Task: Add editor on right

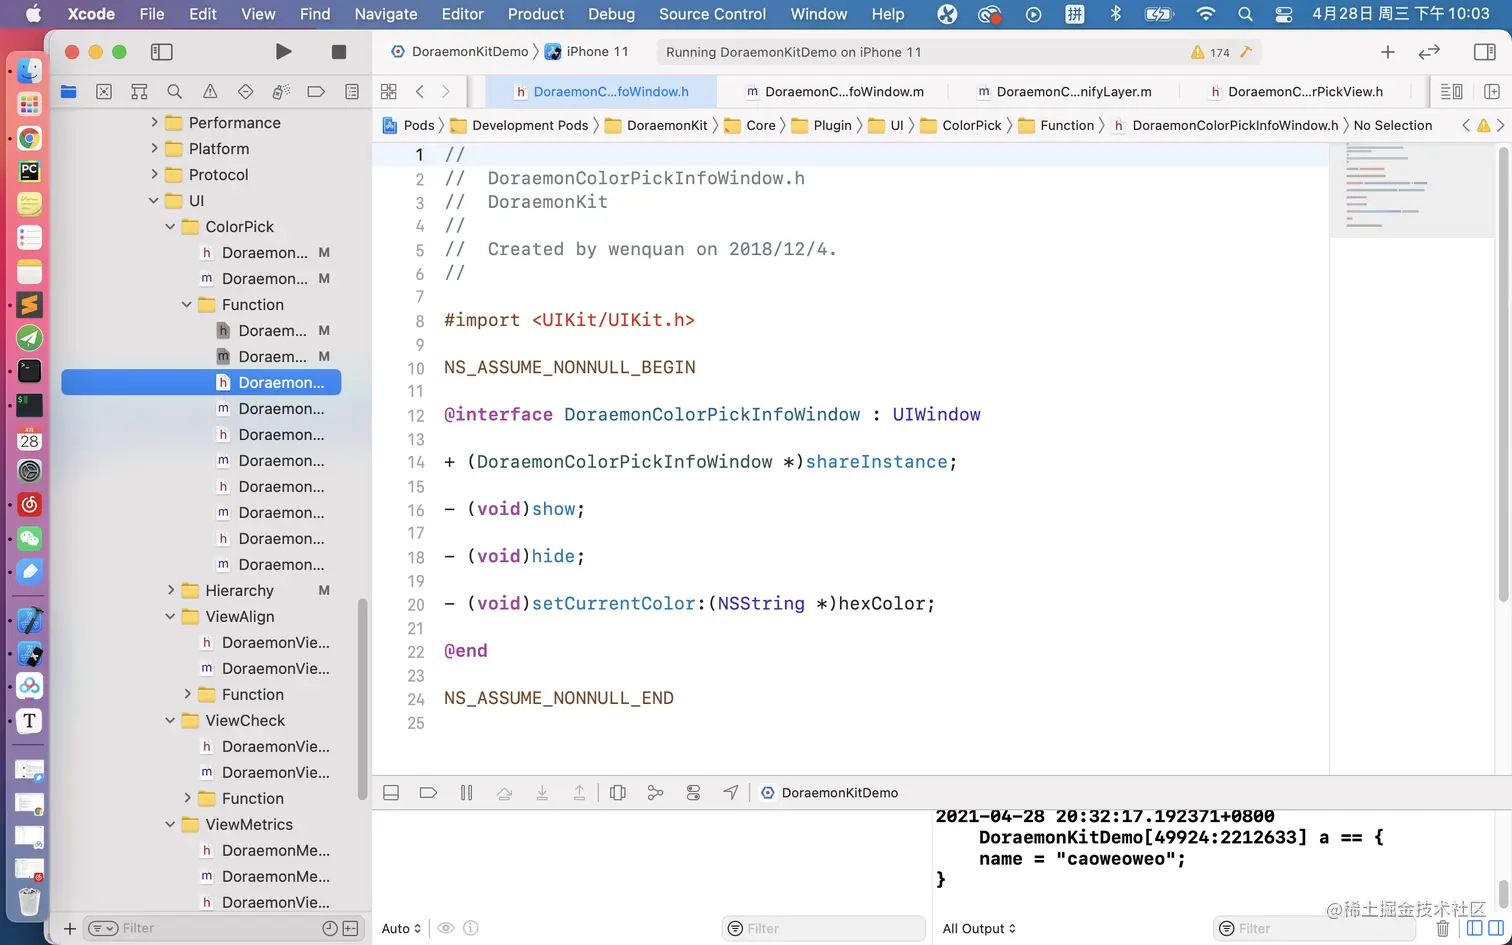Action: click(x=1492, y=91)
